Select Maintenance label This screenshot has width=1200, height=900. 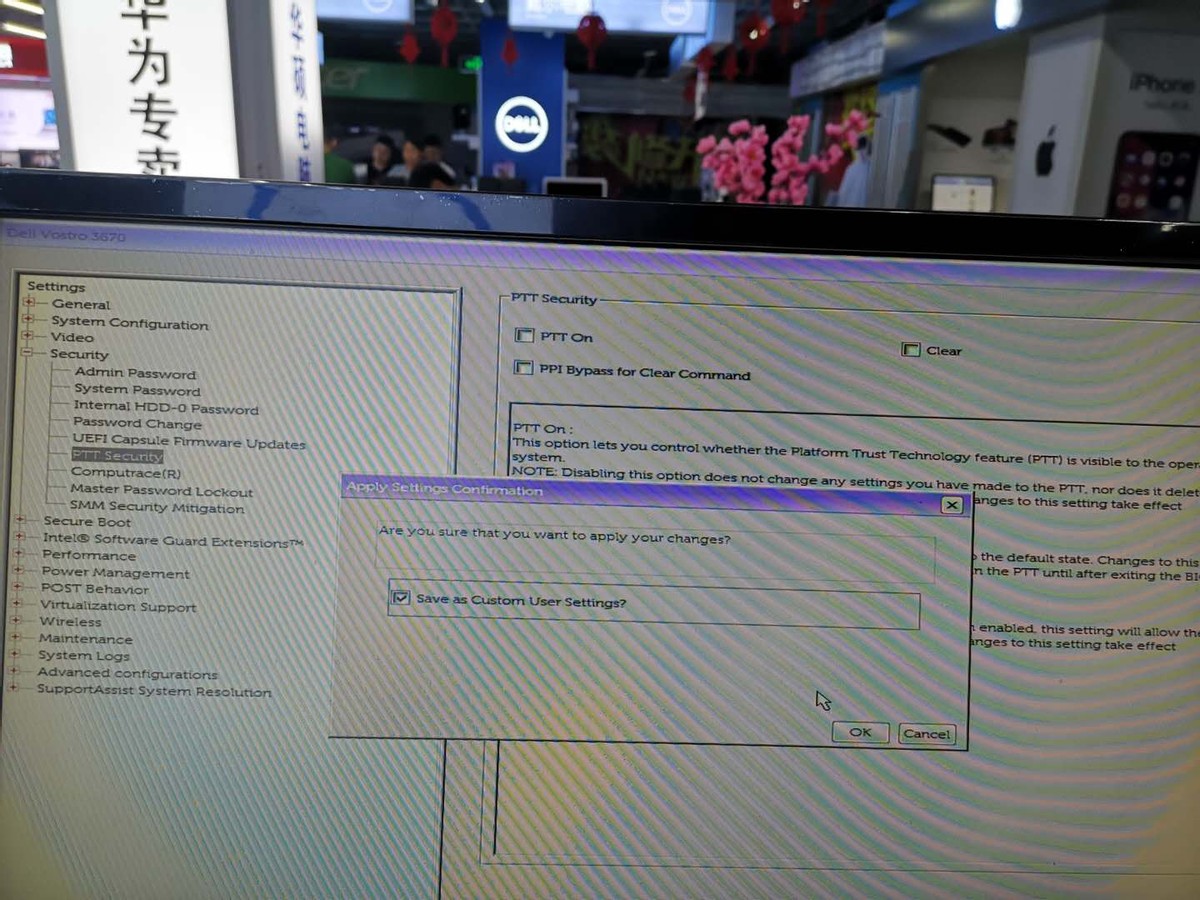point(85,639)
